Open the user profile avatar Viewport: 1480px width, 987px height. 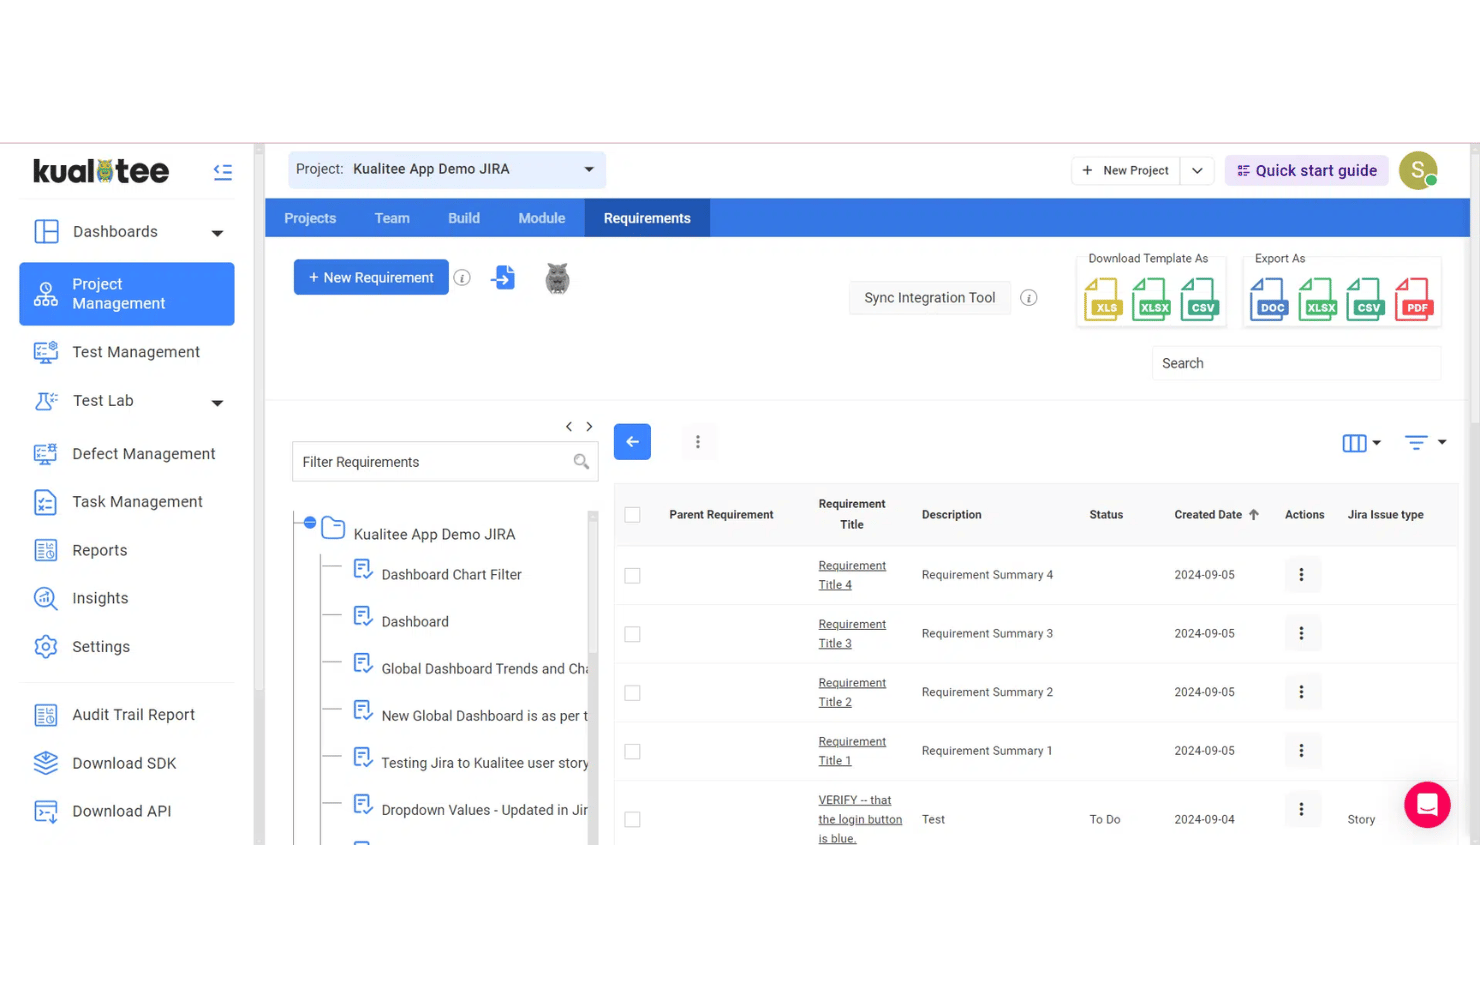(x=1418, y=170)
